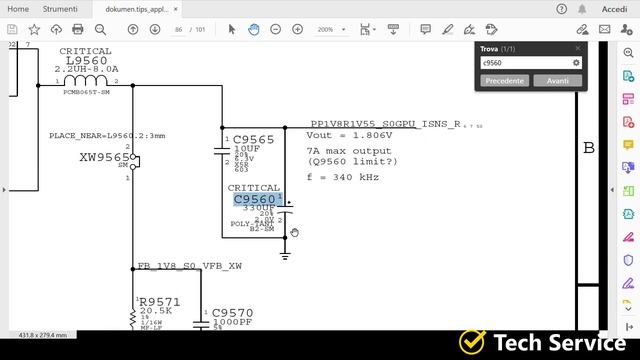
Task: Click the Avanti button
Action: point(558,81)
